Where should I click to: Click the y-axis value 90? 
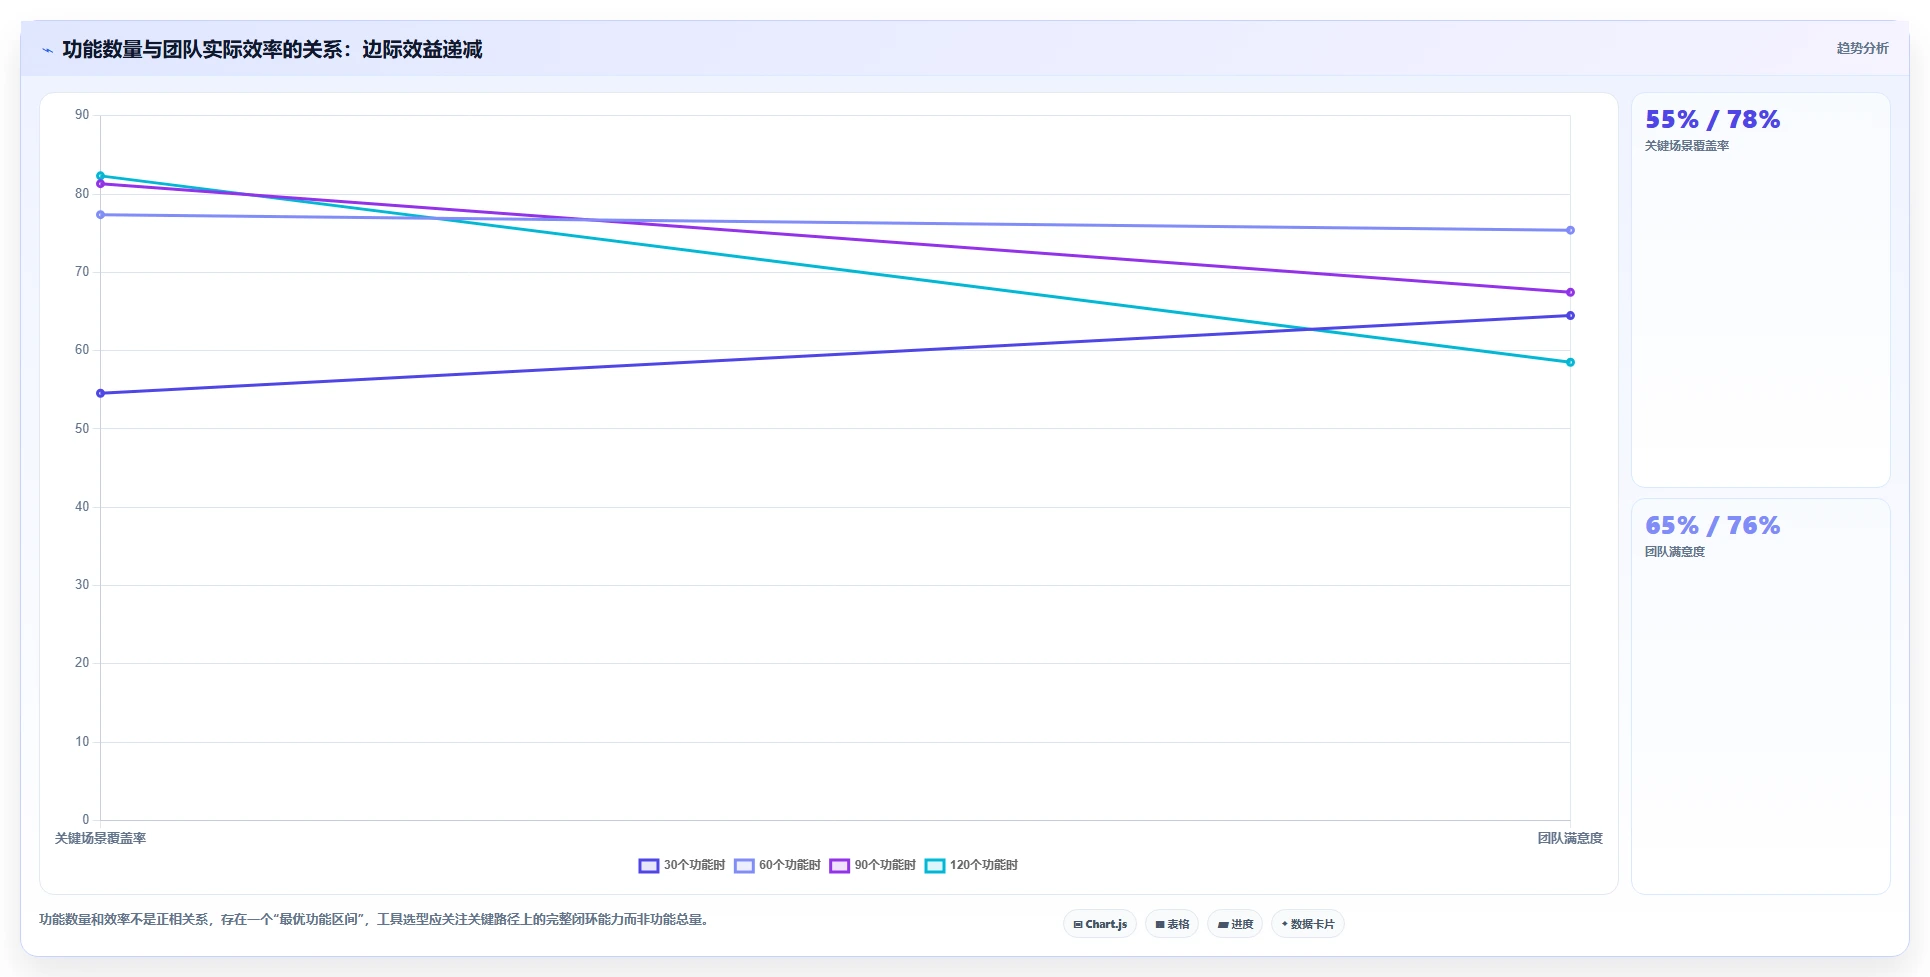pos(82,115)
